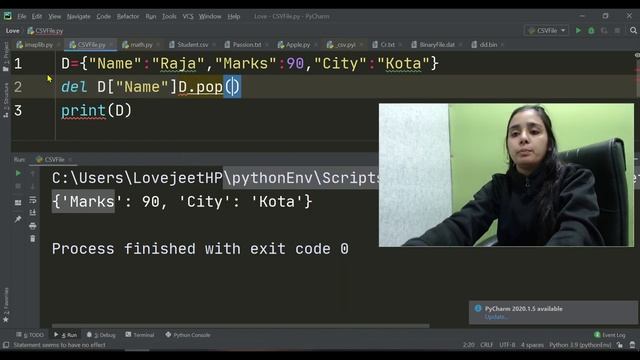640x360 pixels.
Task: Open Search Everywhere magnifier icon
Action: click(x=633, y=31)
